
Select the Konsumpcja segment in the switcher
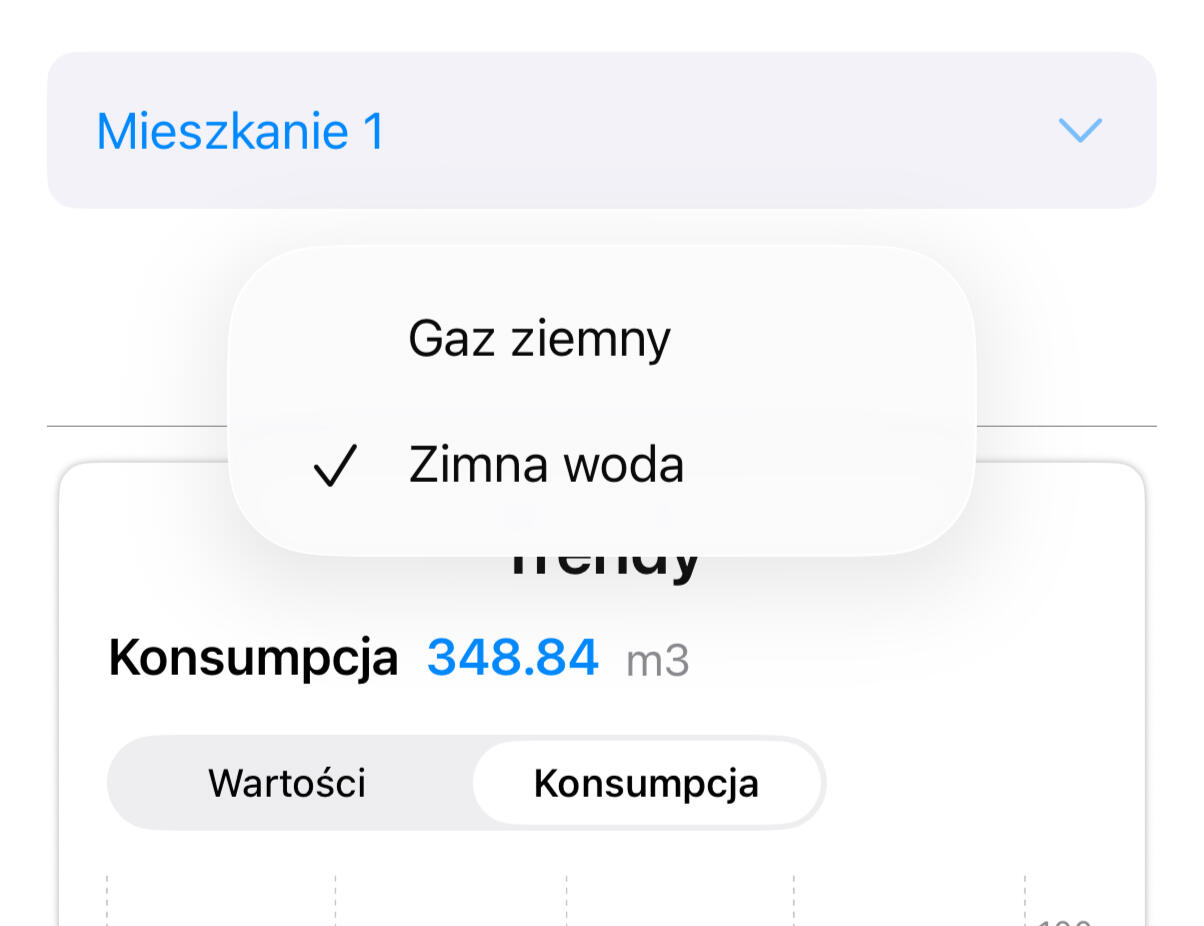[646, 783]
